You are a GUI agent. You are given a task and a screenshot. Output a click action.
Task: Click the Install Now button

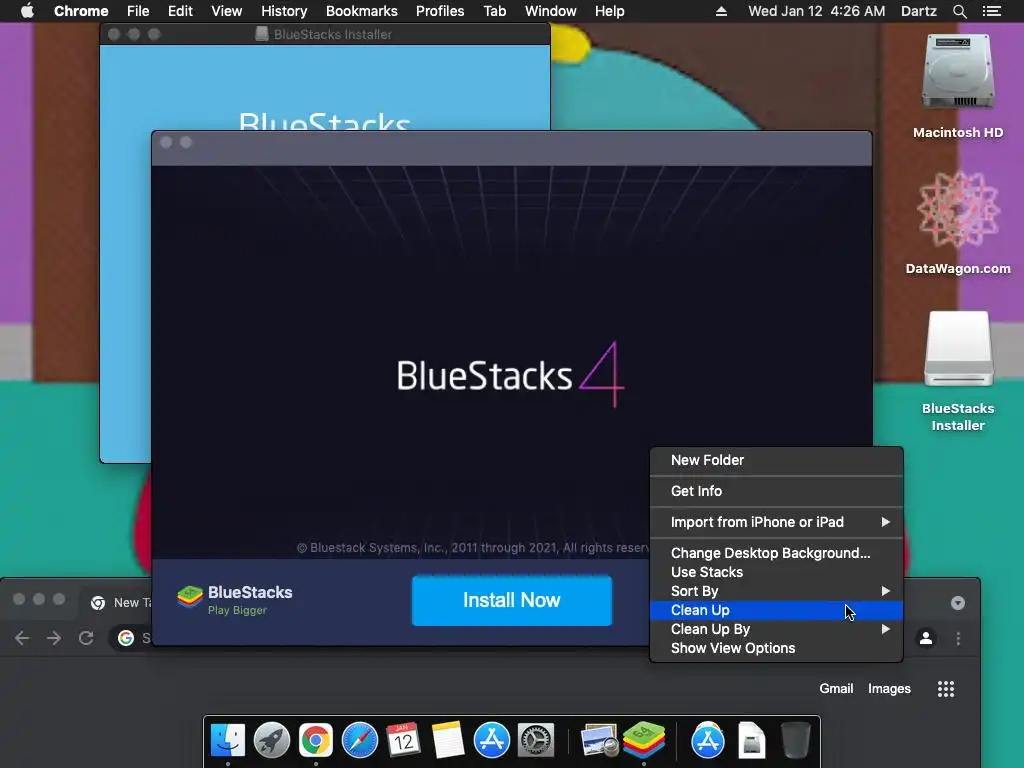[x=511, y=600]
